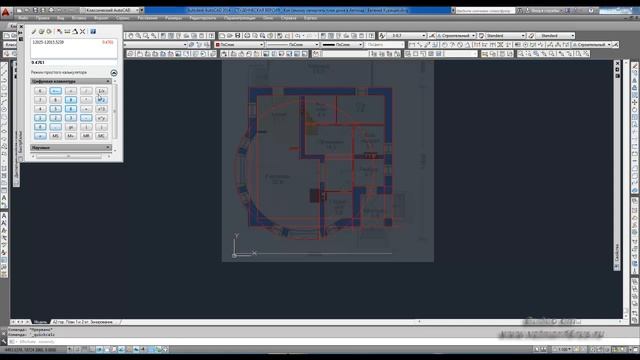Toggle Object snap in status bar
This screenshot has height=360, width=640.
pos(107,349)
